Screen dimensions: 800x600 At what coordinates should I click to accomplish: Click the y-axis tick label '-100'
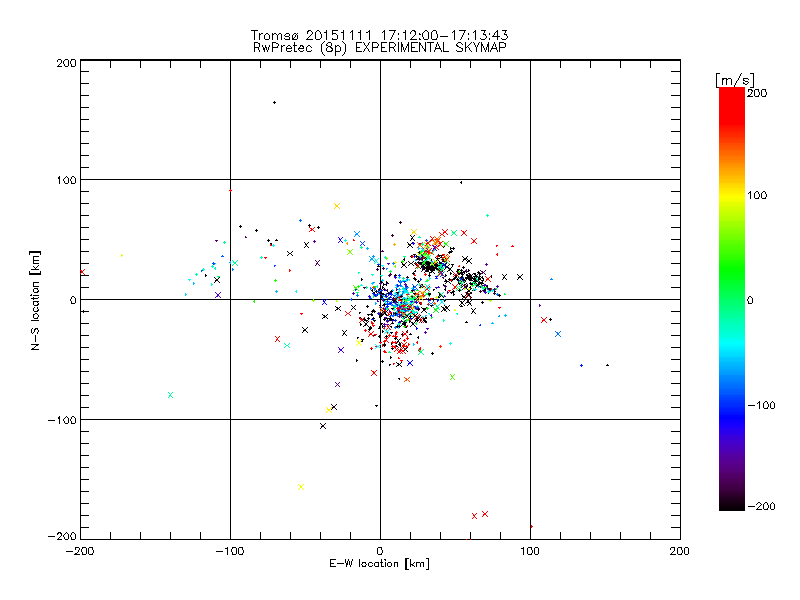pyautogui.click(x=62, y=420)
